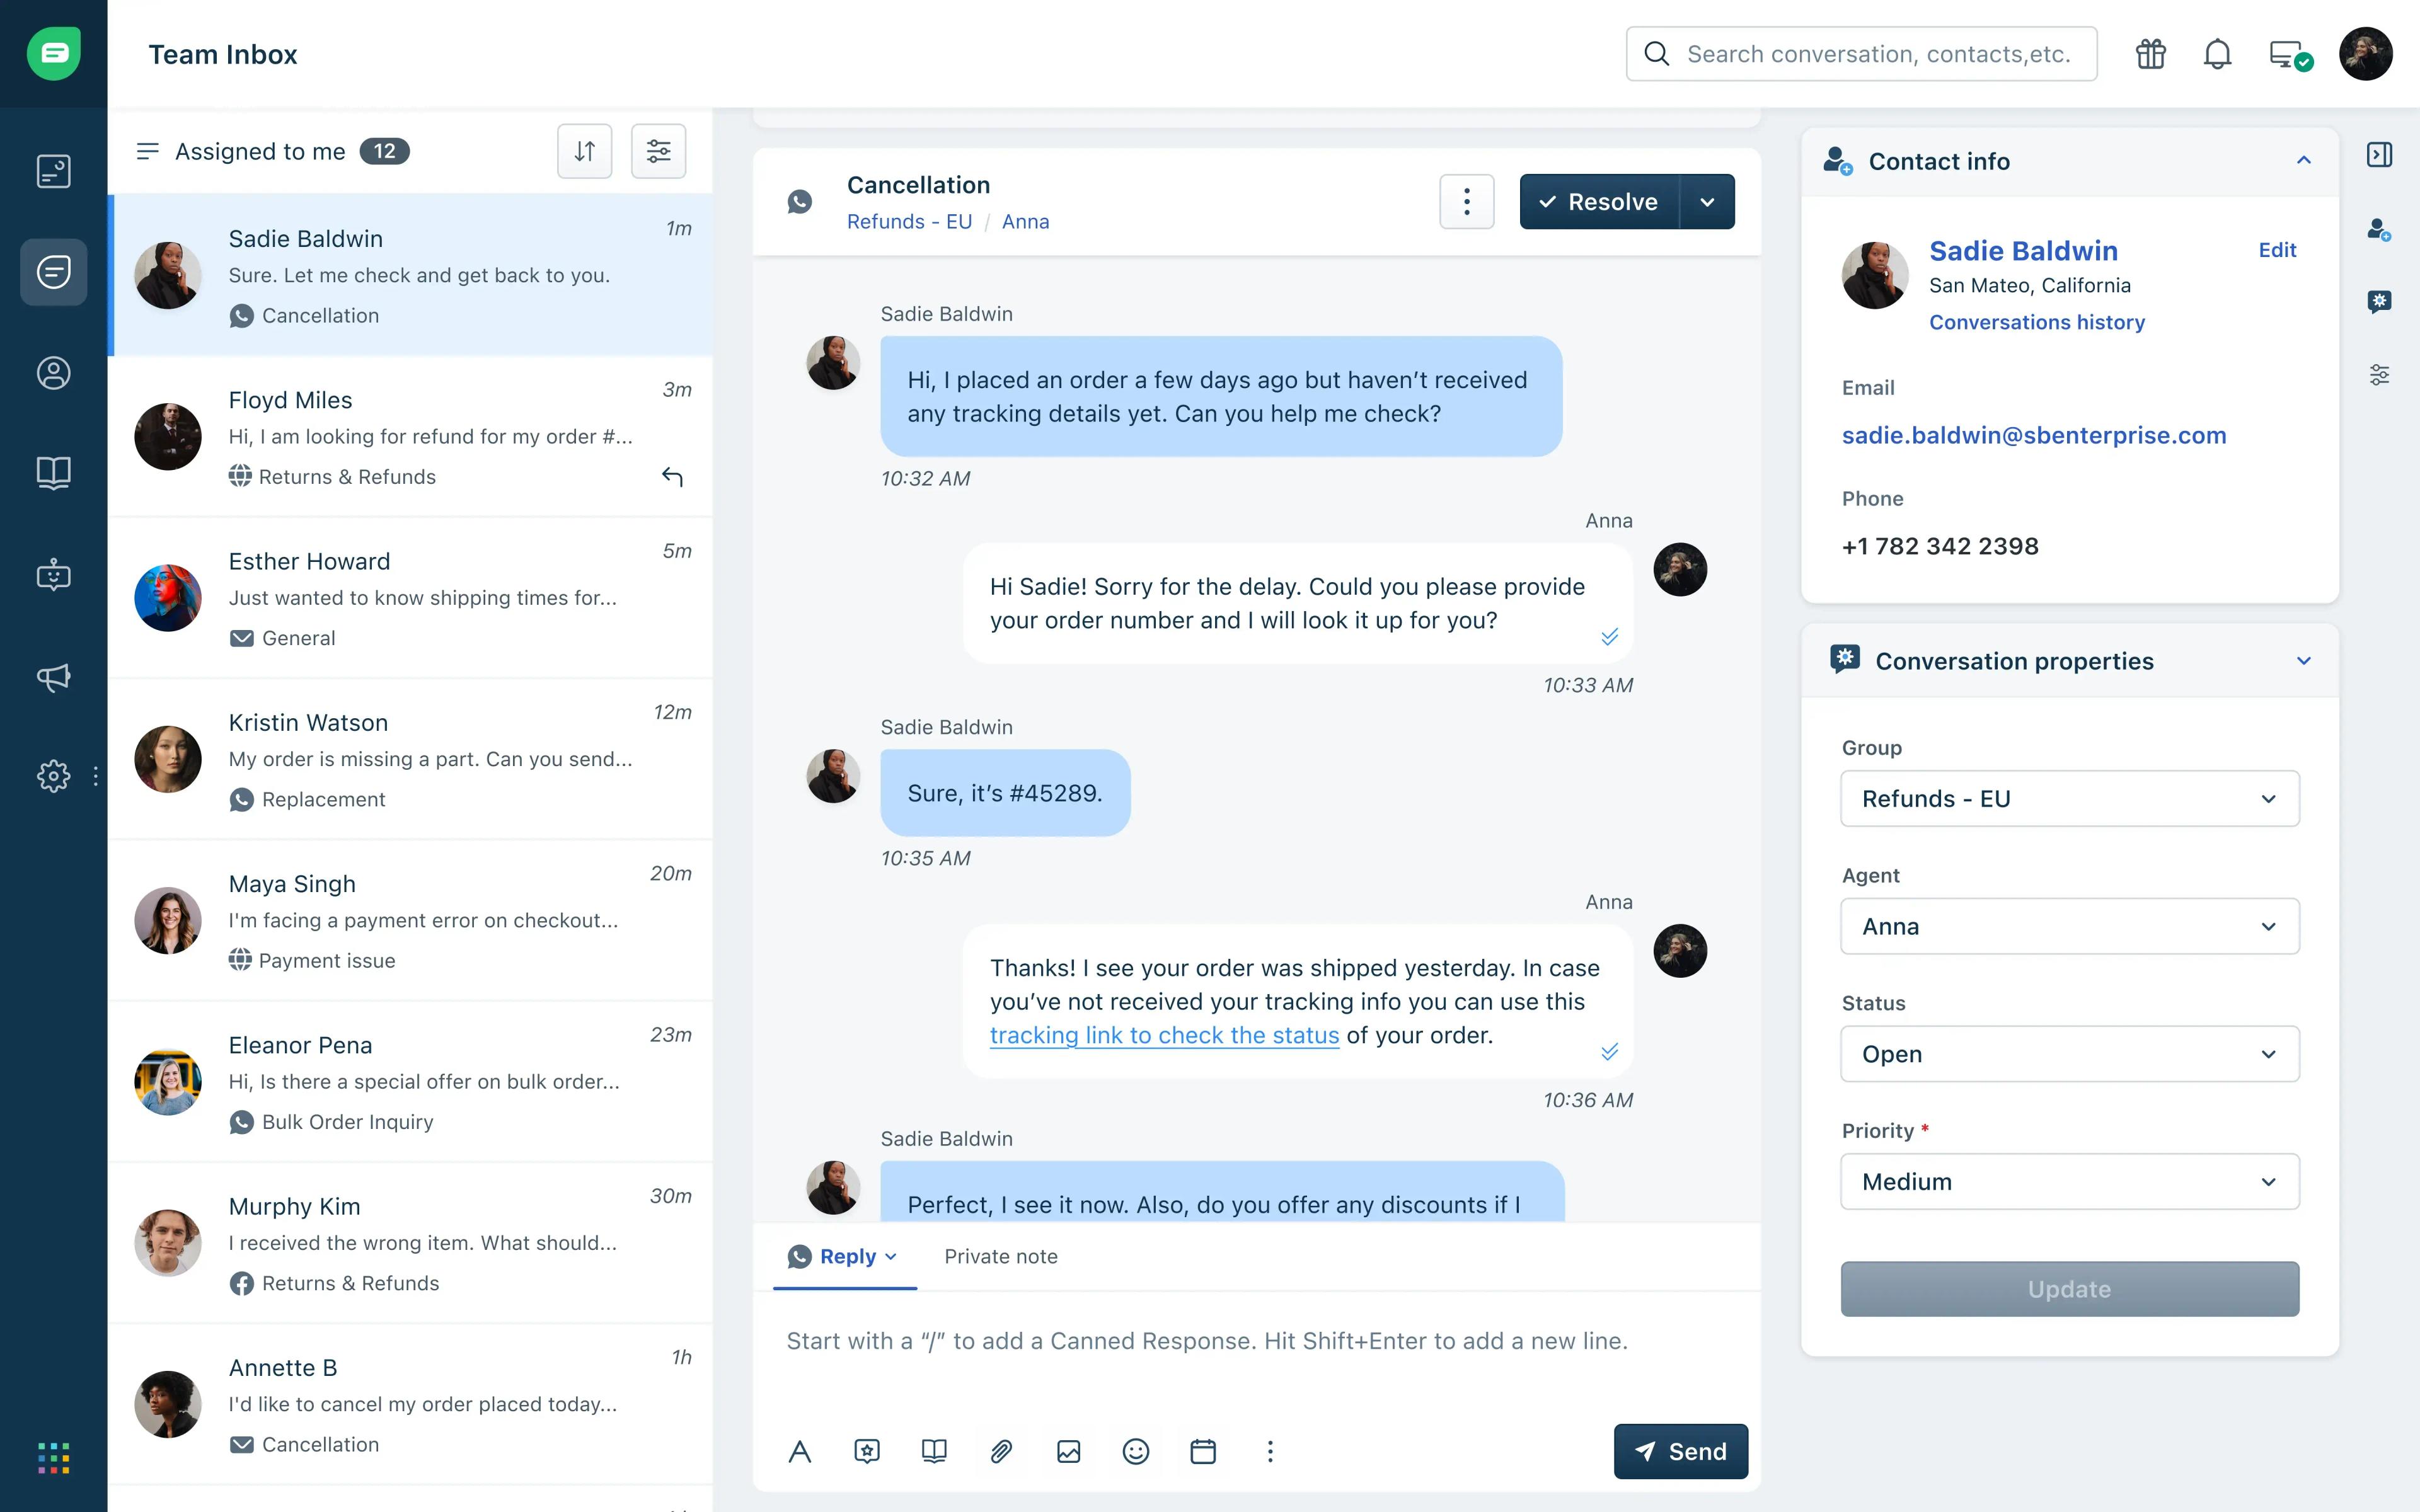Open Esther Howard shipping times conversation

click(411, 598)
